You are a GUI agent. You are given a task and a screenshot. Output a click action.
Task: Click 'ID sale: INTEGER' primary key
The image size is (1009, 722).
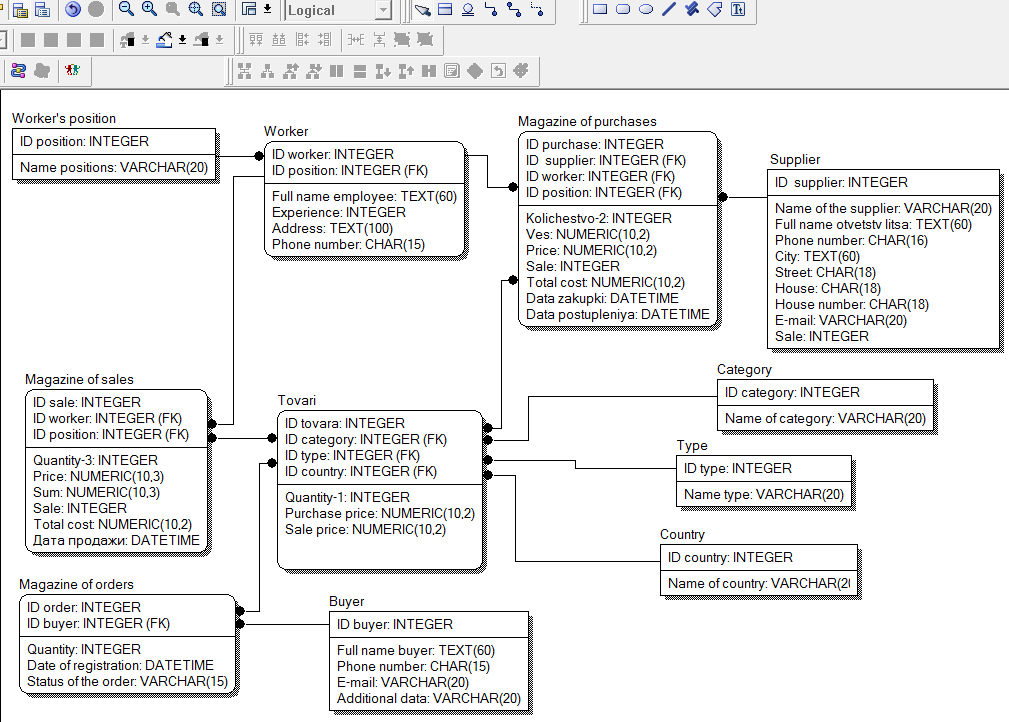[86, 402]
